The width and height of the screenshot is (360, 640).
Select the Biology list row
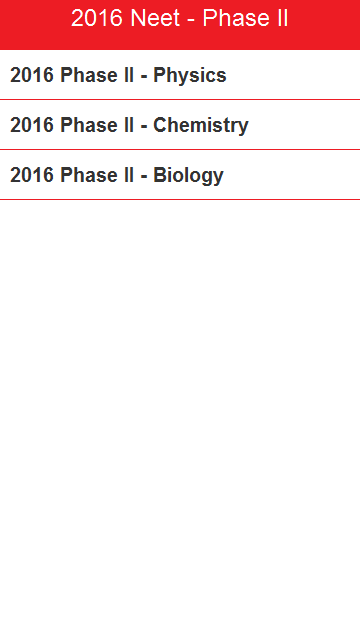(x=180, y=175)
